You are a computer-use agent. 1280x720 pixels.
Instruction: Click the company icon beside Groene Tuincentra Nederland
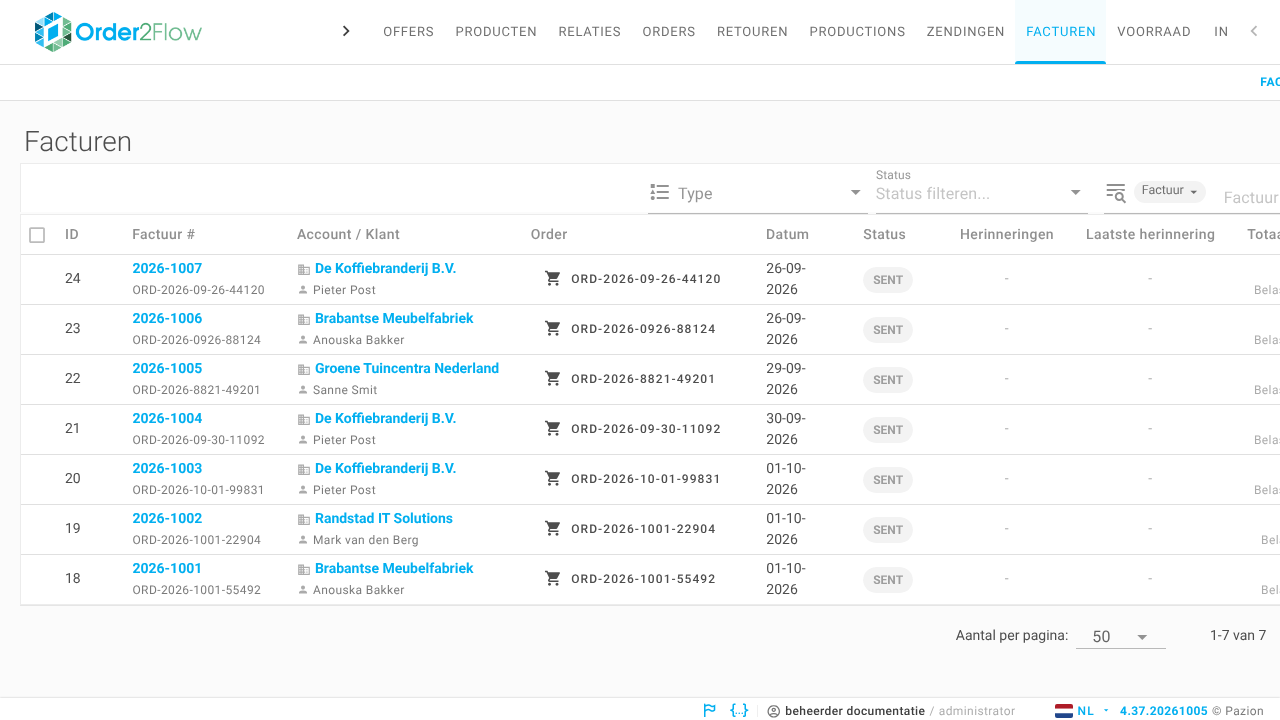click(x=304, y=369)
